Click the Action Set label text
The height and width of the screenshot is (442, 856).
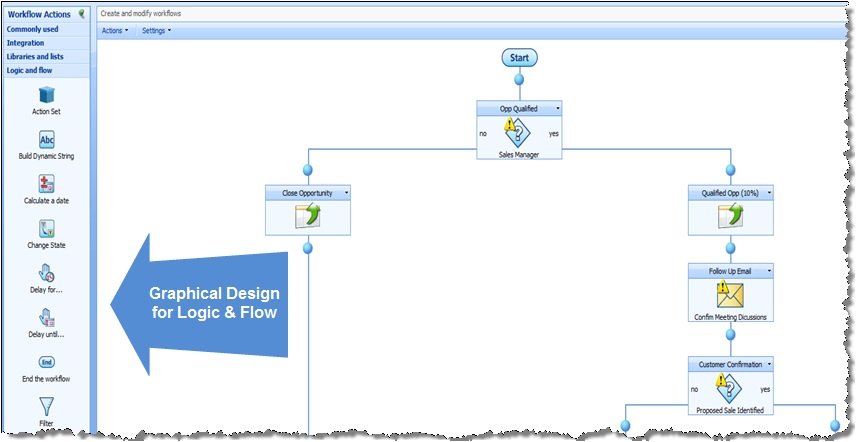[46, 111]
